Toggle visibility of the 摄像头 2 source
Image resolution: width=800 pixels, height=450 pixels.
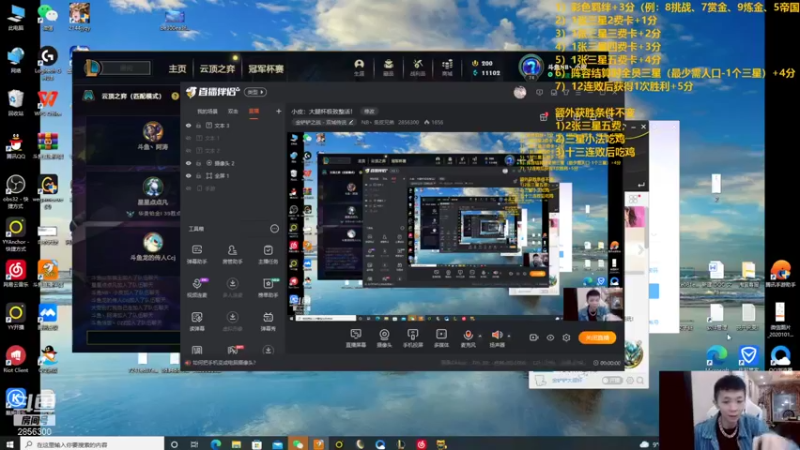(188, 163)
